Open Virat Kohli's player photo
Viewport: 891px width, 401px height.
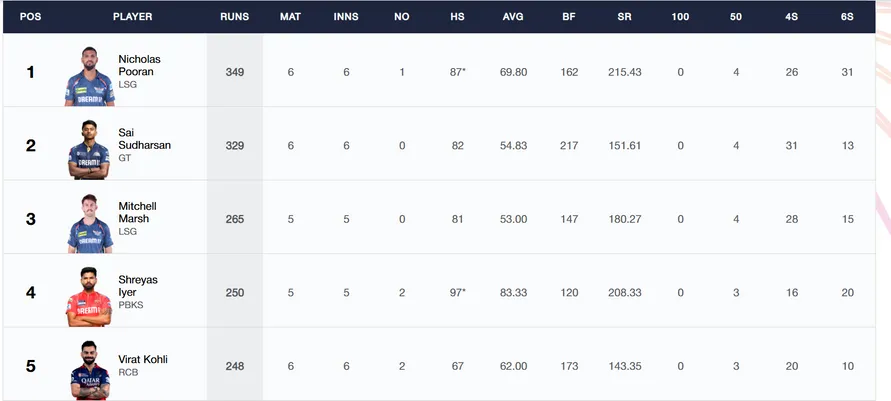90,370
